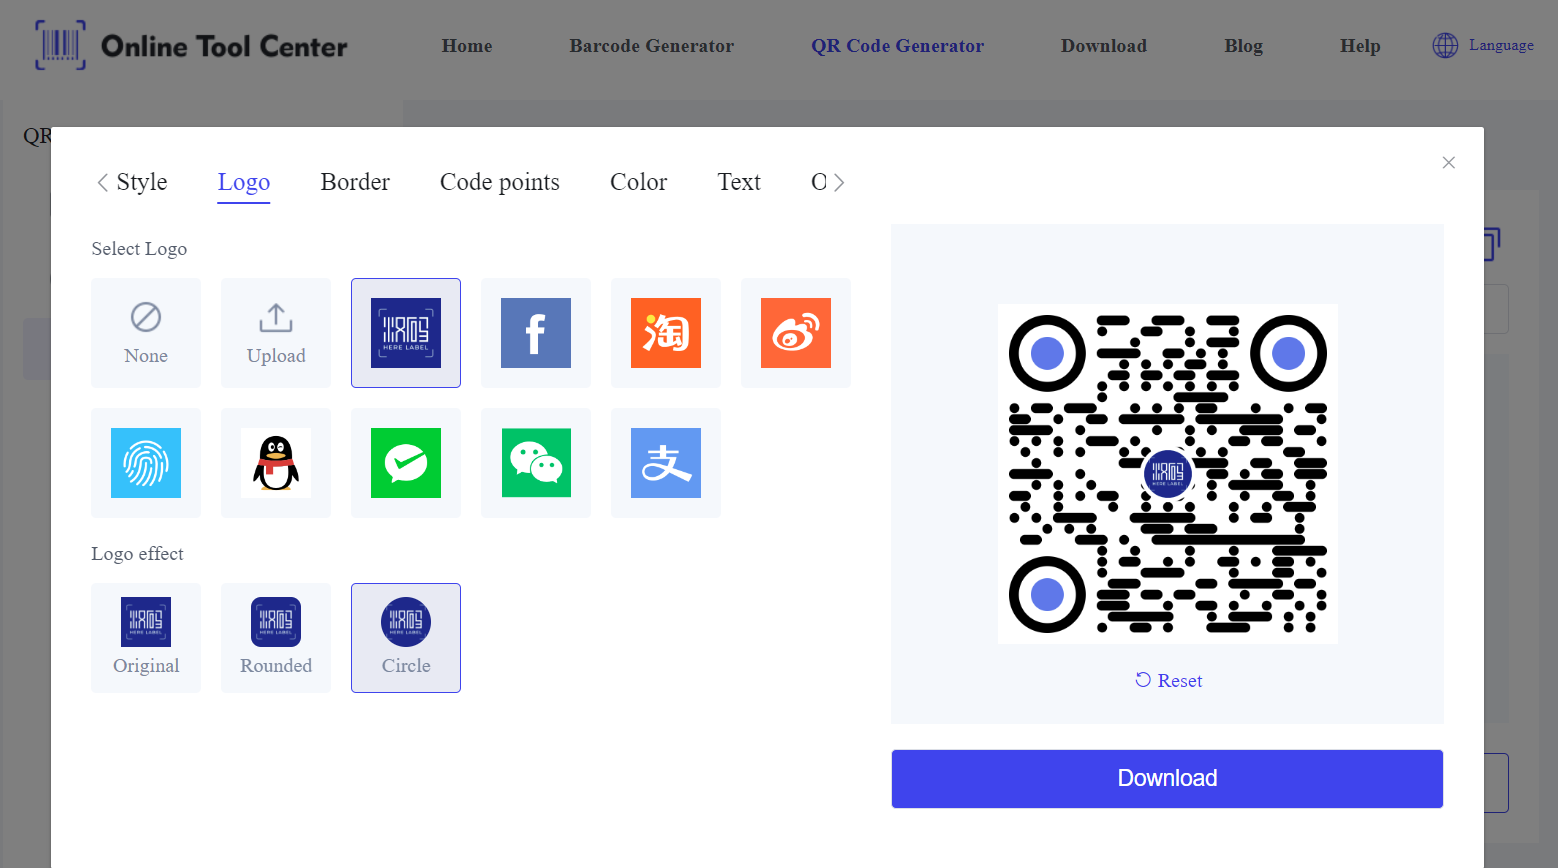Pick the orange Taobao logo
The height and width of the screenshot is (868, 1558).
666,333
